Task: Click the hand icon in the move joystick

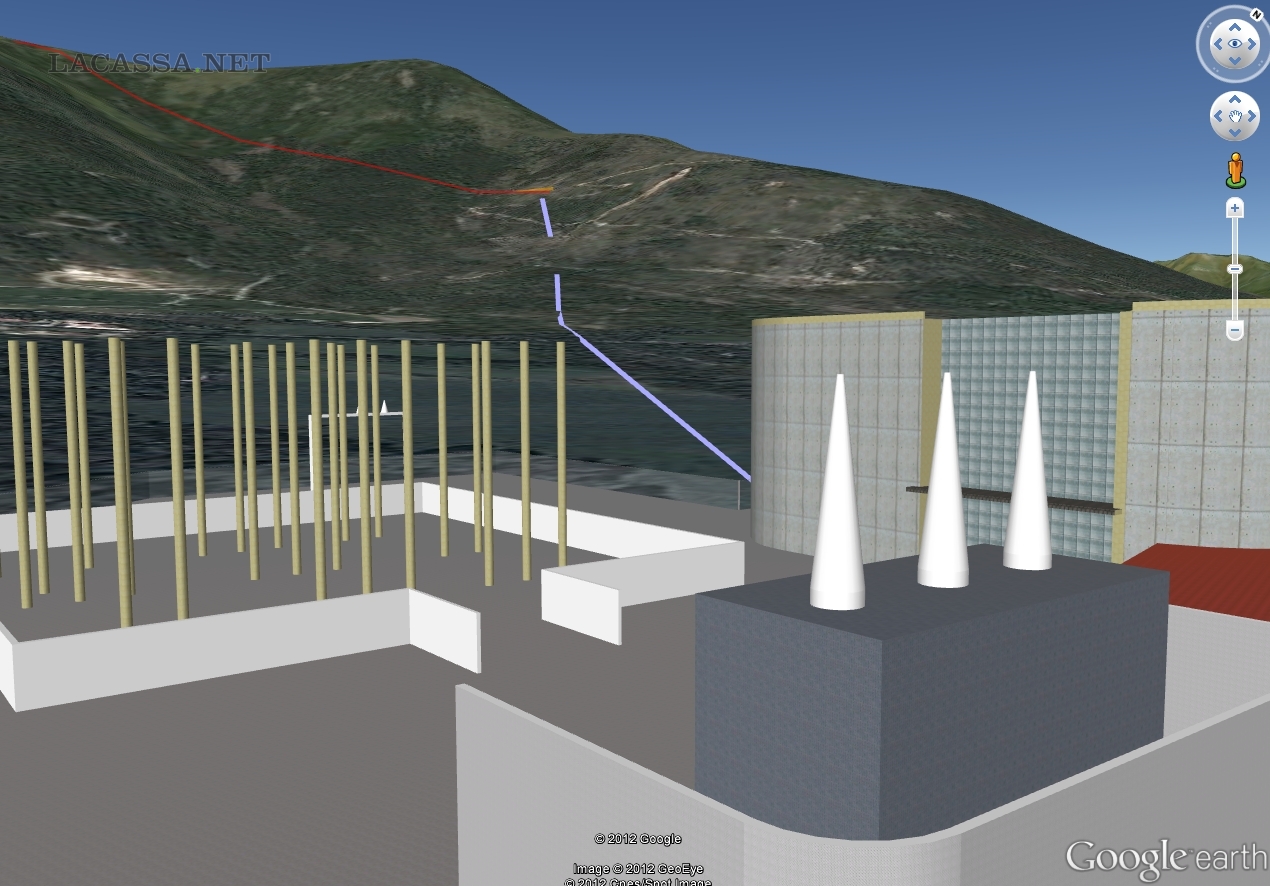Action: tap(1235, 116)
